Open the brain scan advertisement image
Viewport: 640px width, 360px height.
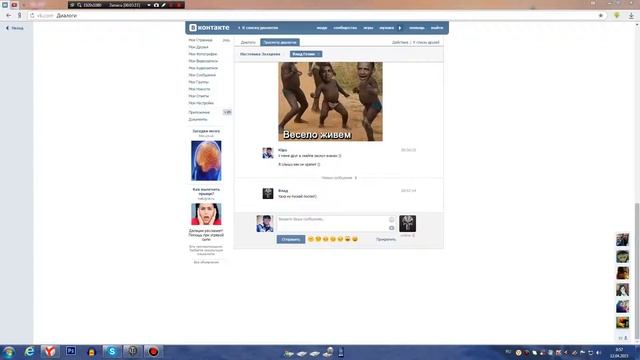[206, 161]
